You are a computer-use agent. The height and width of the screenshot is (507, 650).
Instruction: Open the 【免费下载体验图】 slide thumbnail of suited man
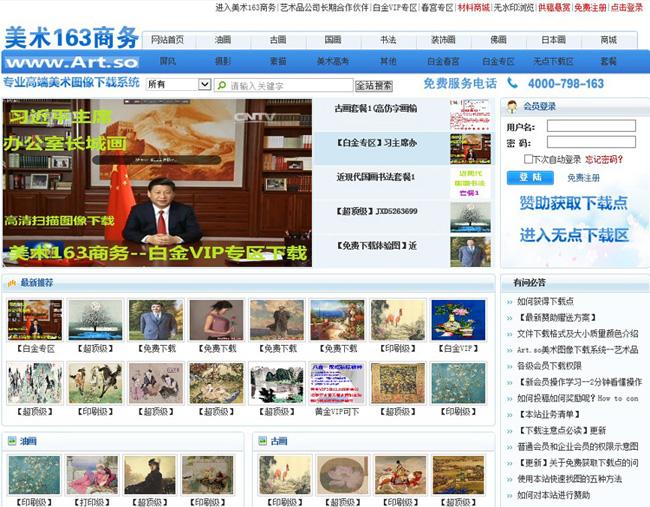[470, 252]
